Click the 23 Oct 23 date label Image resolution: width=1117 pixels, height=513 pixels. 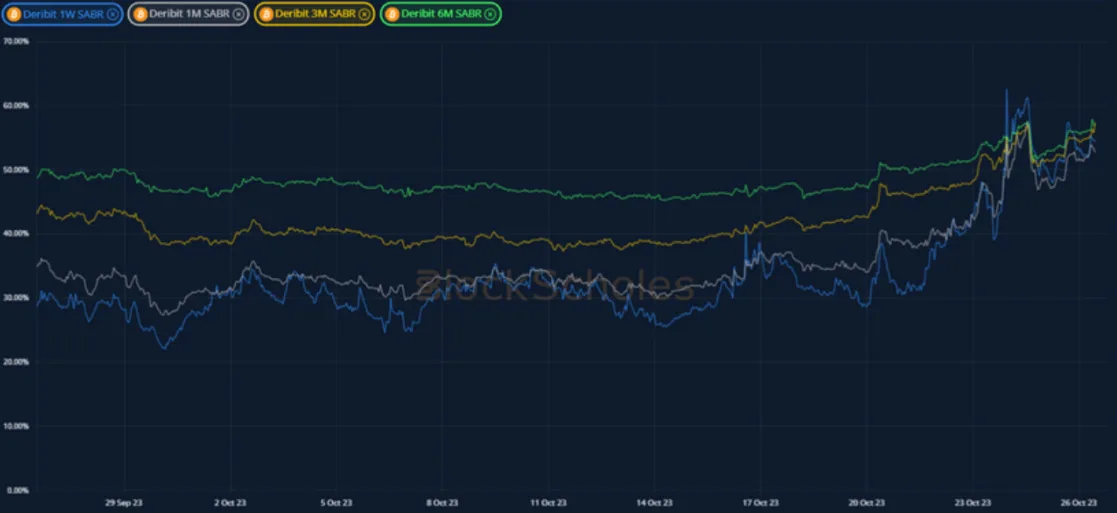pyautogui.click(x=973, y=502)
